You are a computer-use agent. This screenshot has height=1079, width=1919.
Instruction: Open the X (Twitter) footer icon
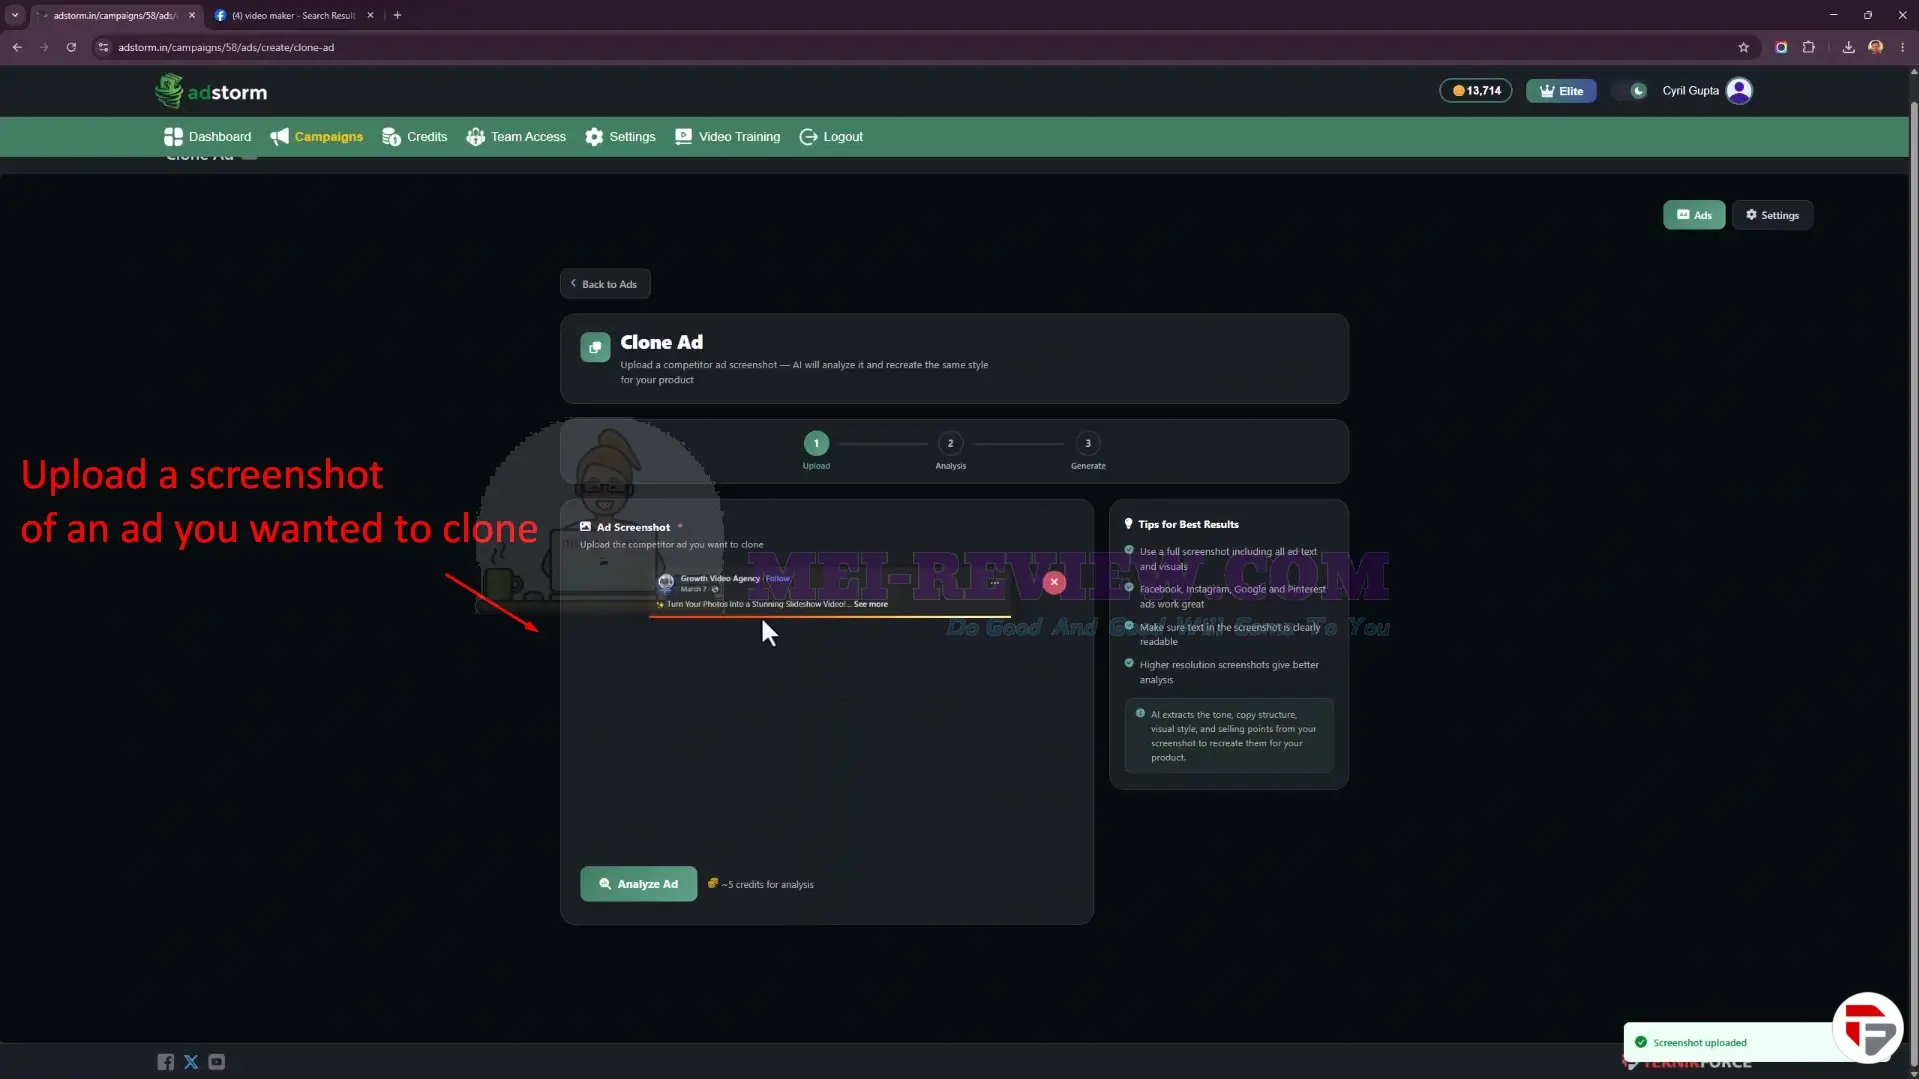191,1062
